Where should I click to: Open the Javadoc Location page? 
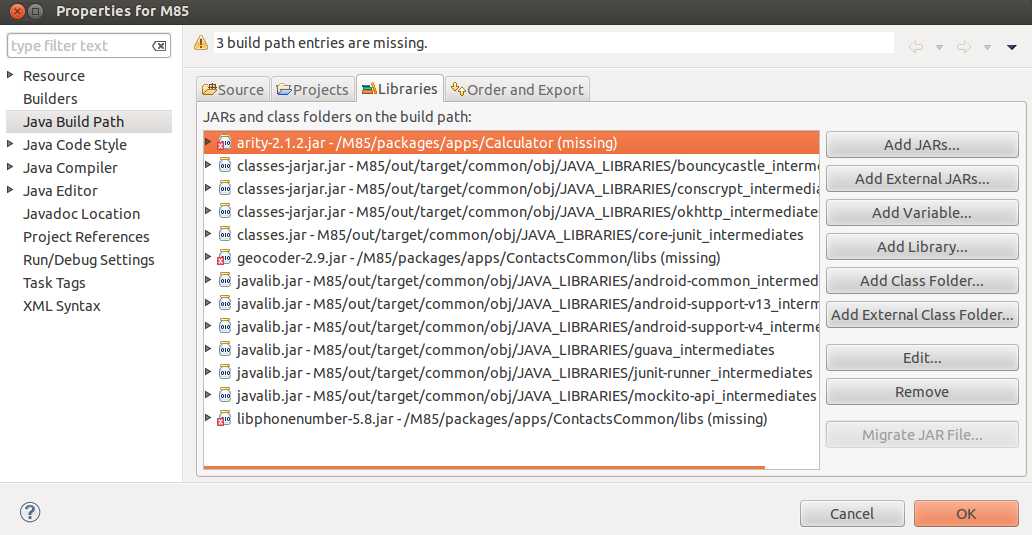(82, 214)
